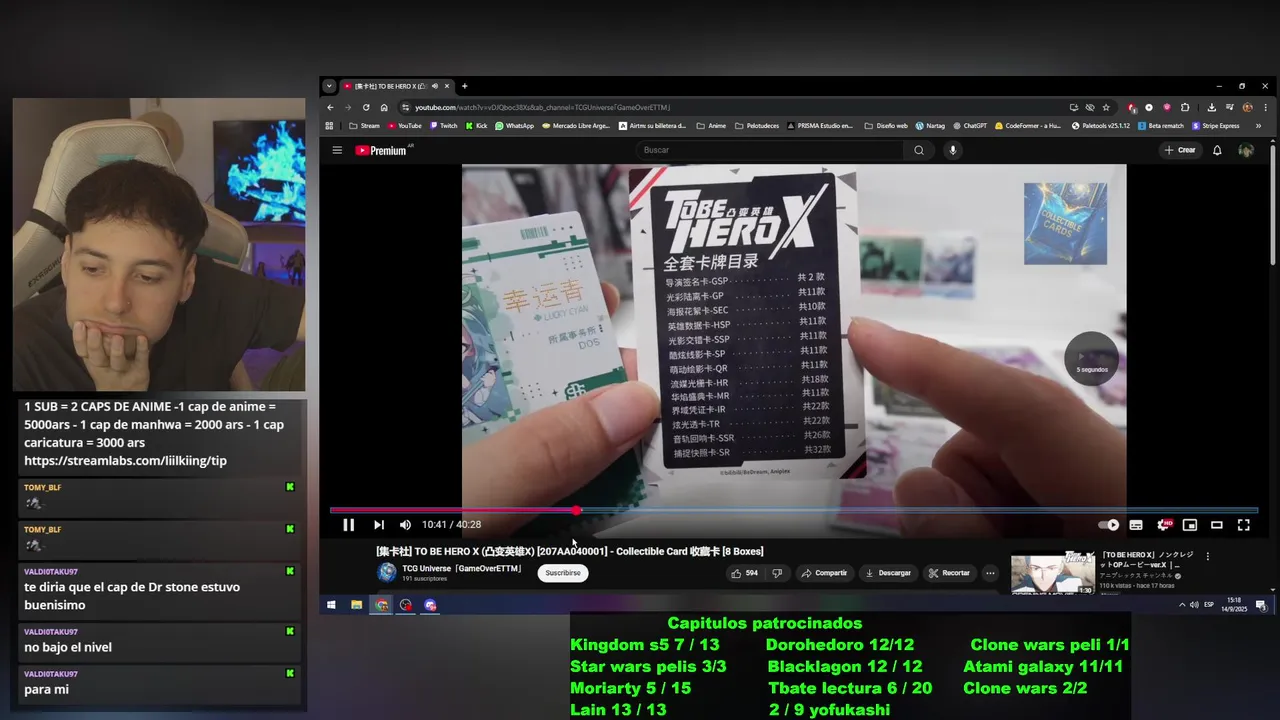This screenshot has height=720, width=1280.
Task: Click the collectible cards end-card thumbnail in the video
Action: coord(1065,223)
